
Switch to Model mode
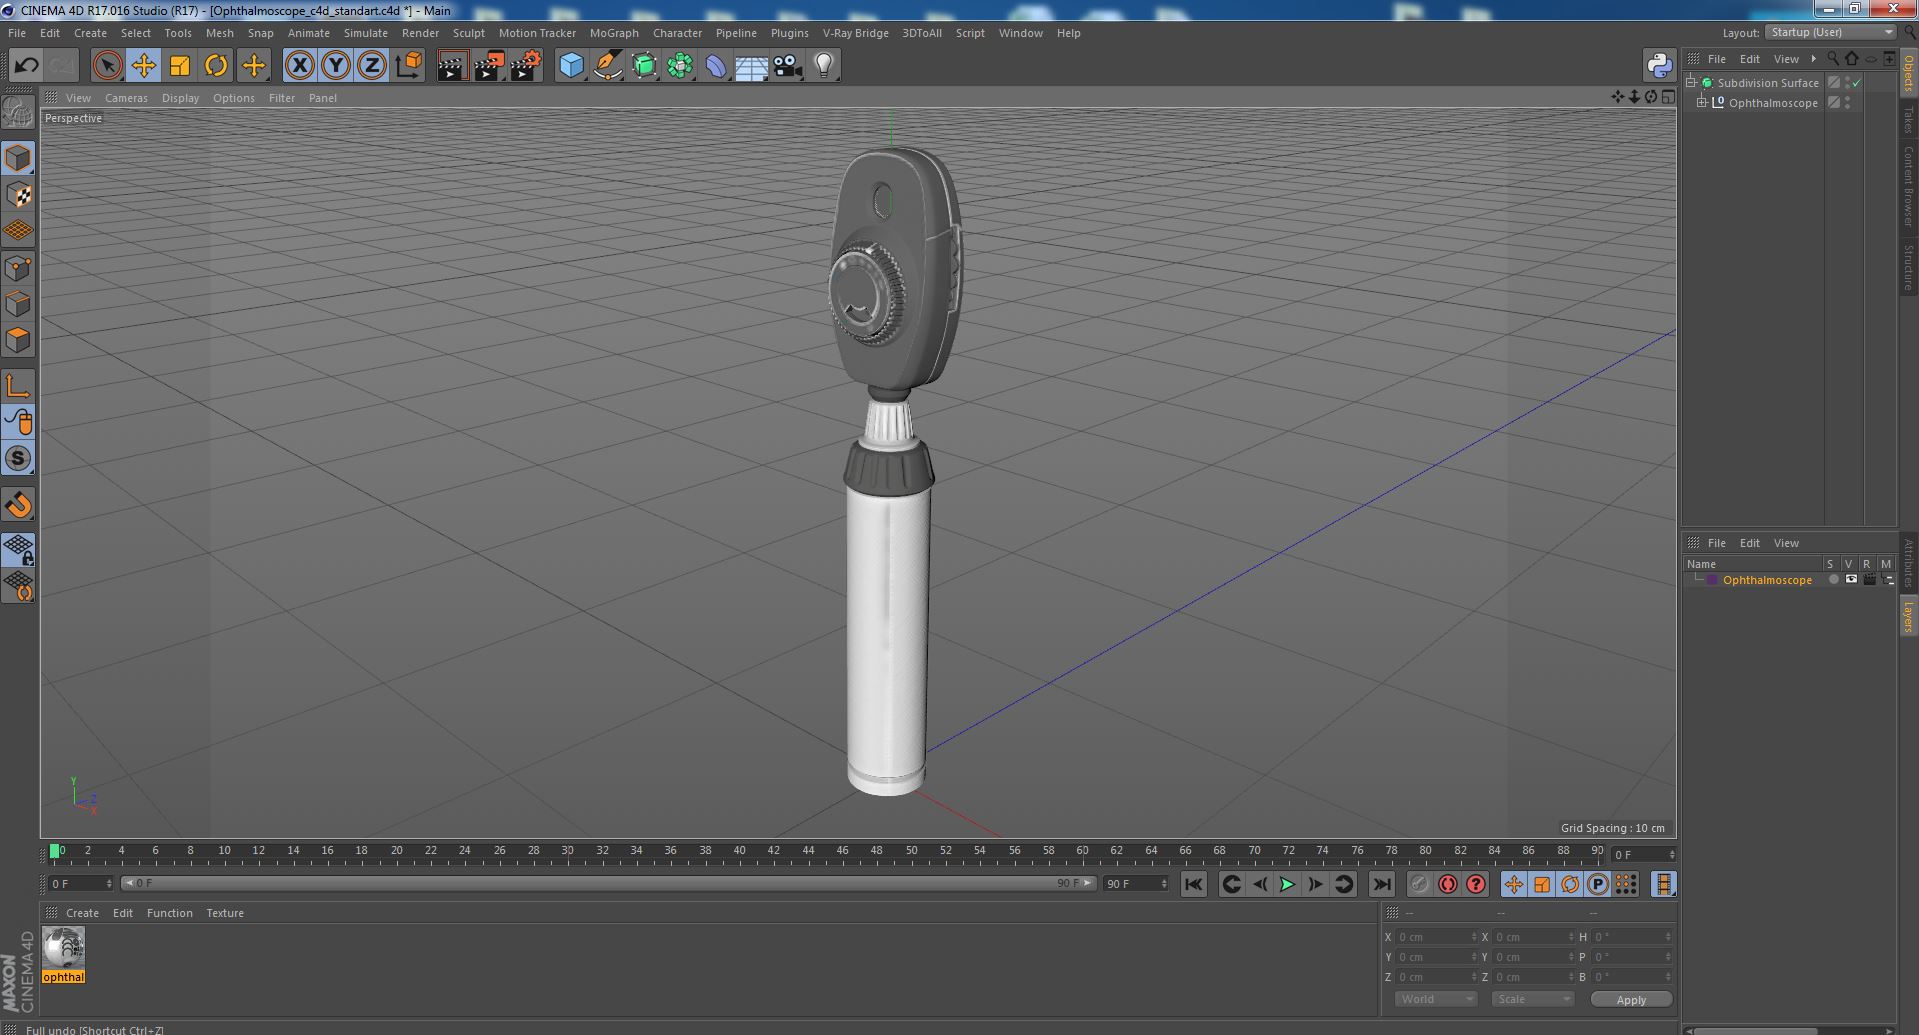coord(18,158)
